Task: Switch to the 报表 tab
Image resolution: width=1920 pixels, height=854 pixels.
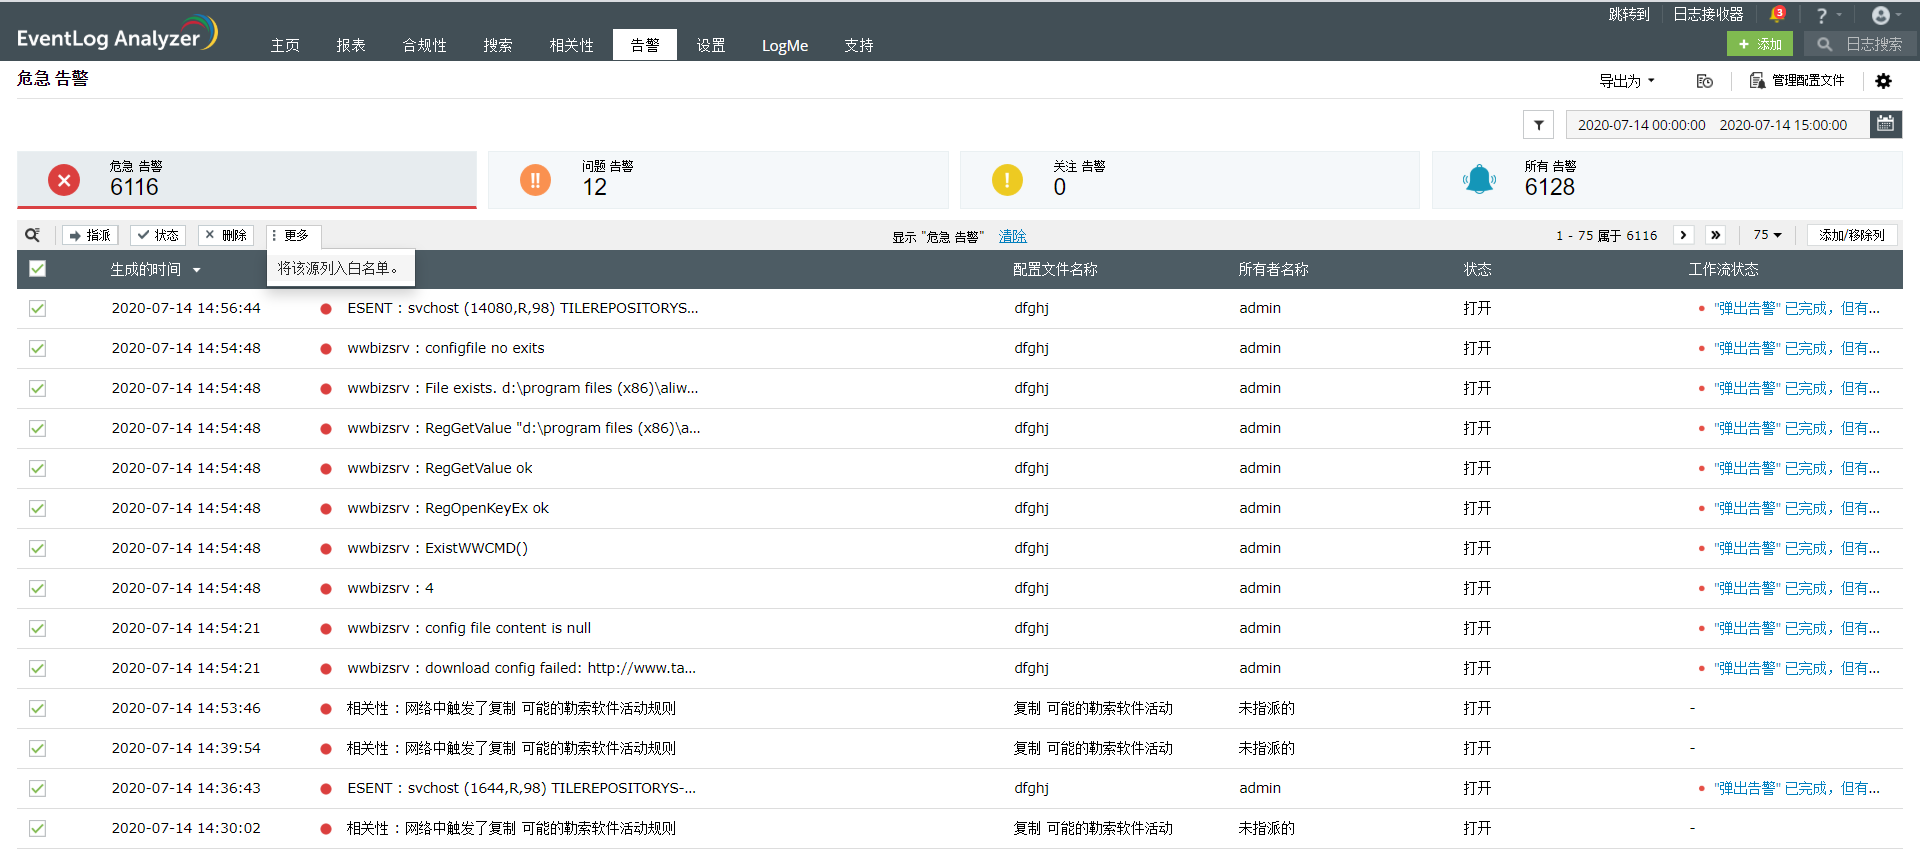Action: (351, 45)
